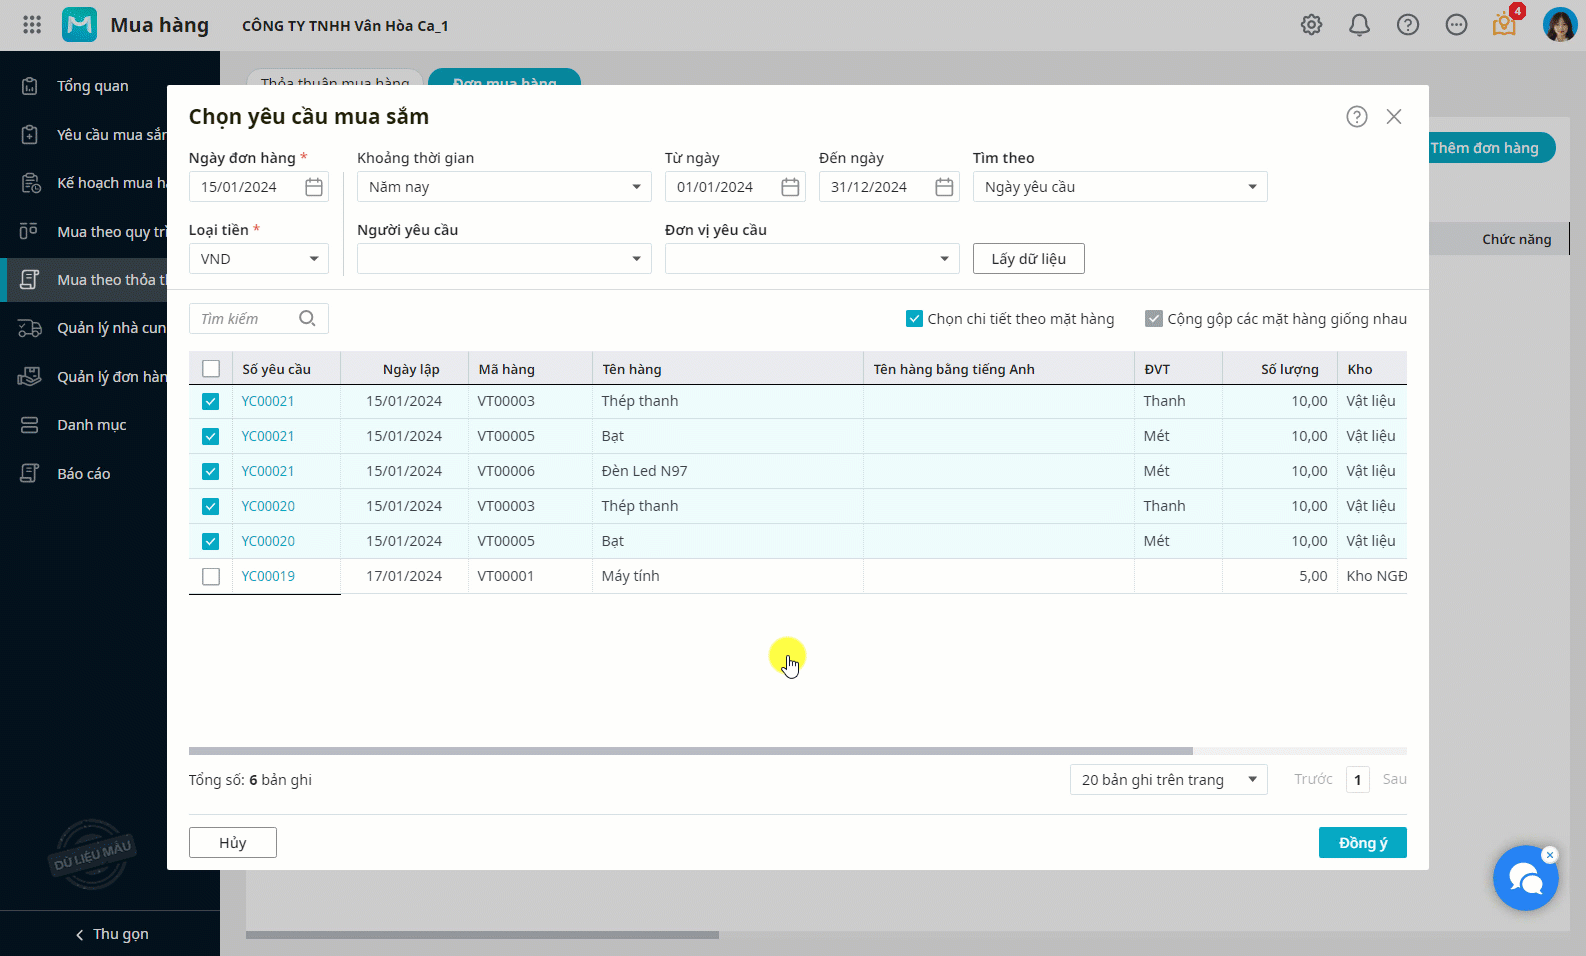
Task: Click the search magnifier icon
Action: tap(307, 319)
